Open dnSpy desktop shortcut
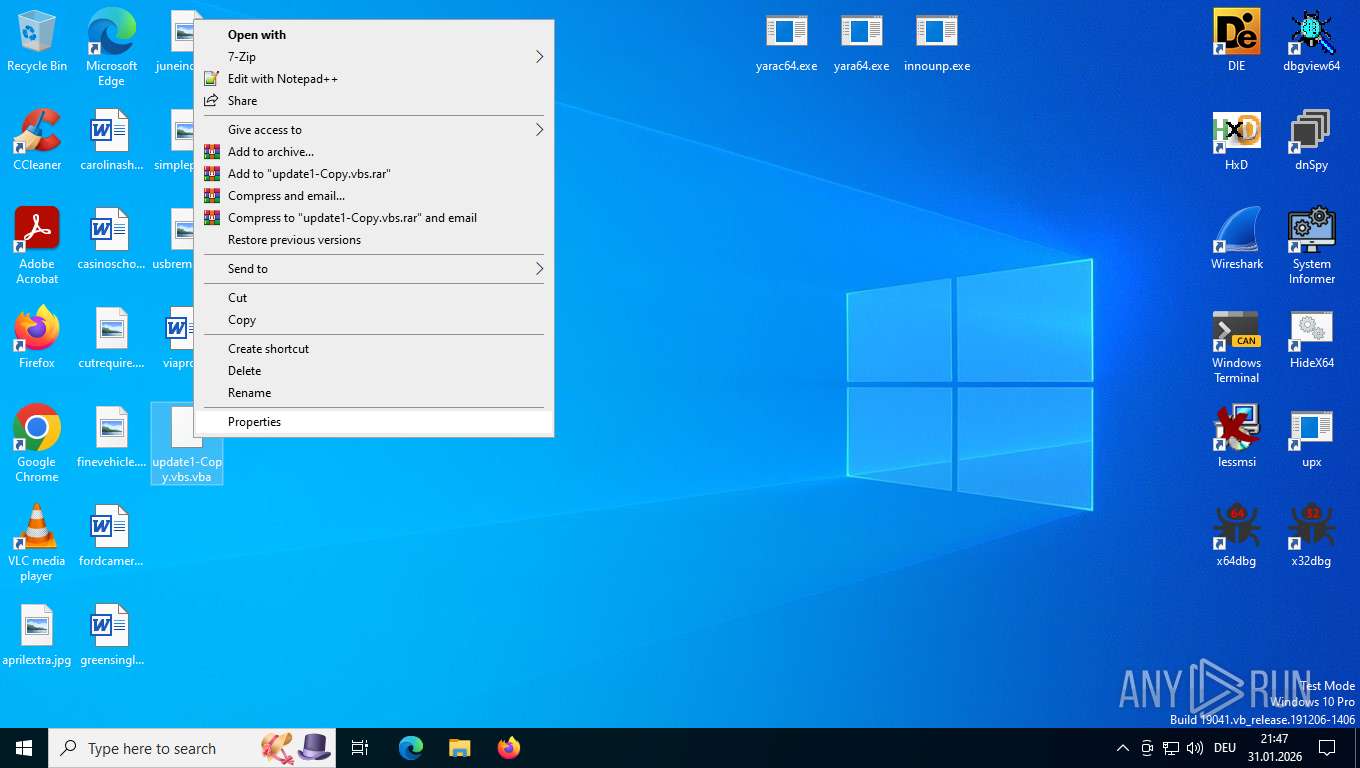Image resolution: width=1360 pixels, height=768 pixels. point(1311,140)
